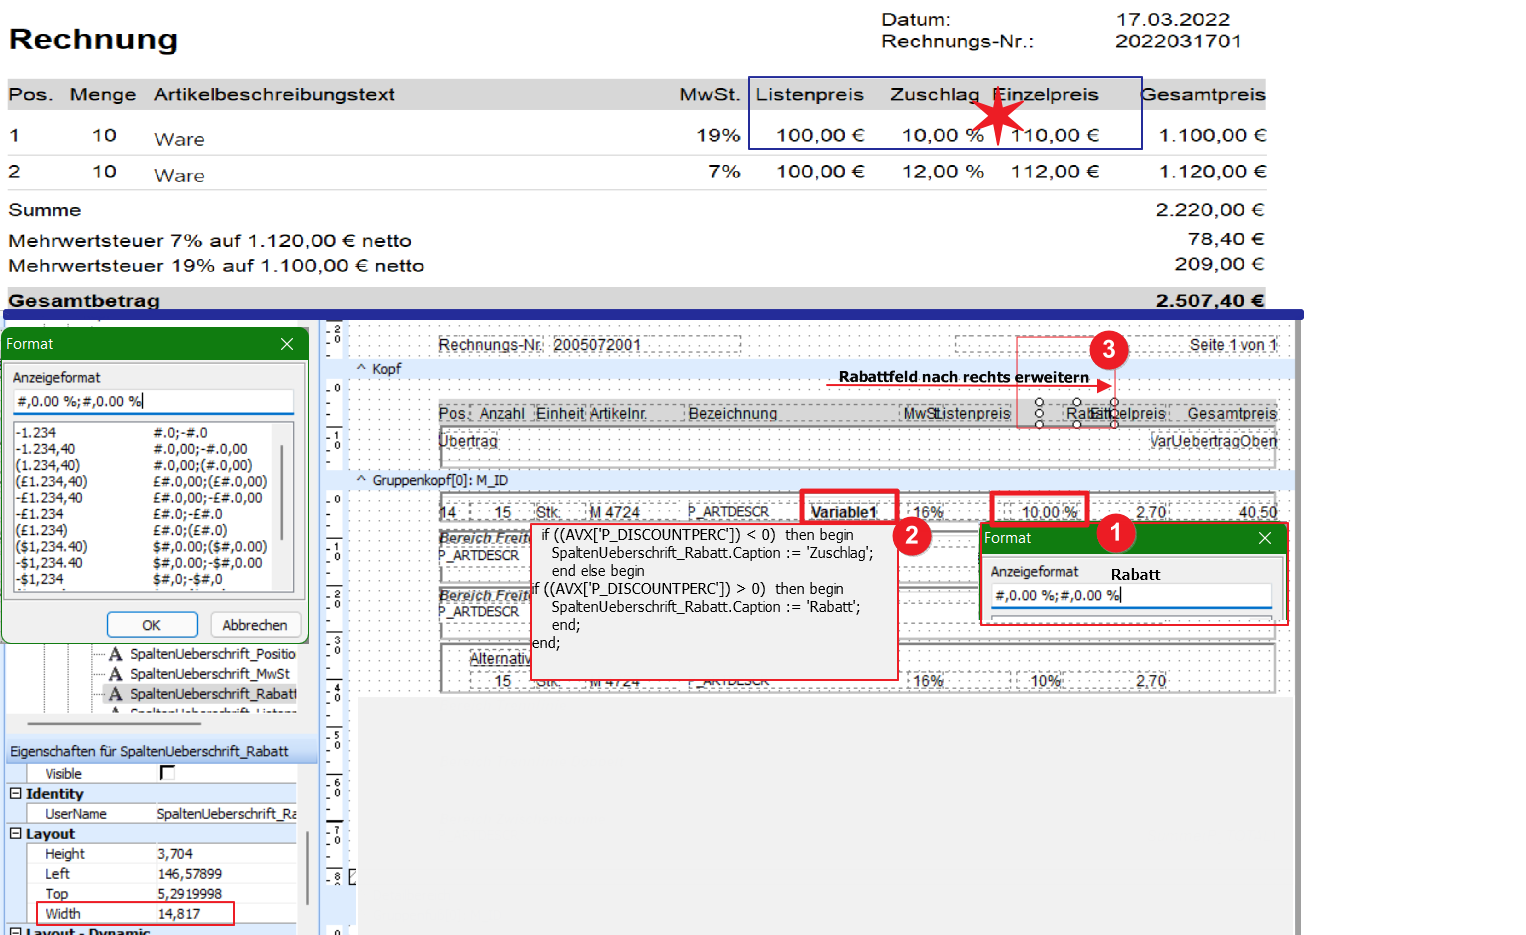The height and width of the screenshot is (935, 1526).
Task: Select the Übertrag field in the Kopf band
Action: 468,441
